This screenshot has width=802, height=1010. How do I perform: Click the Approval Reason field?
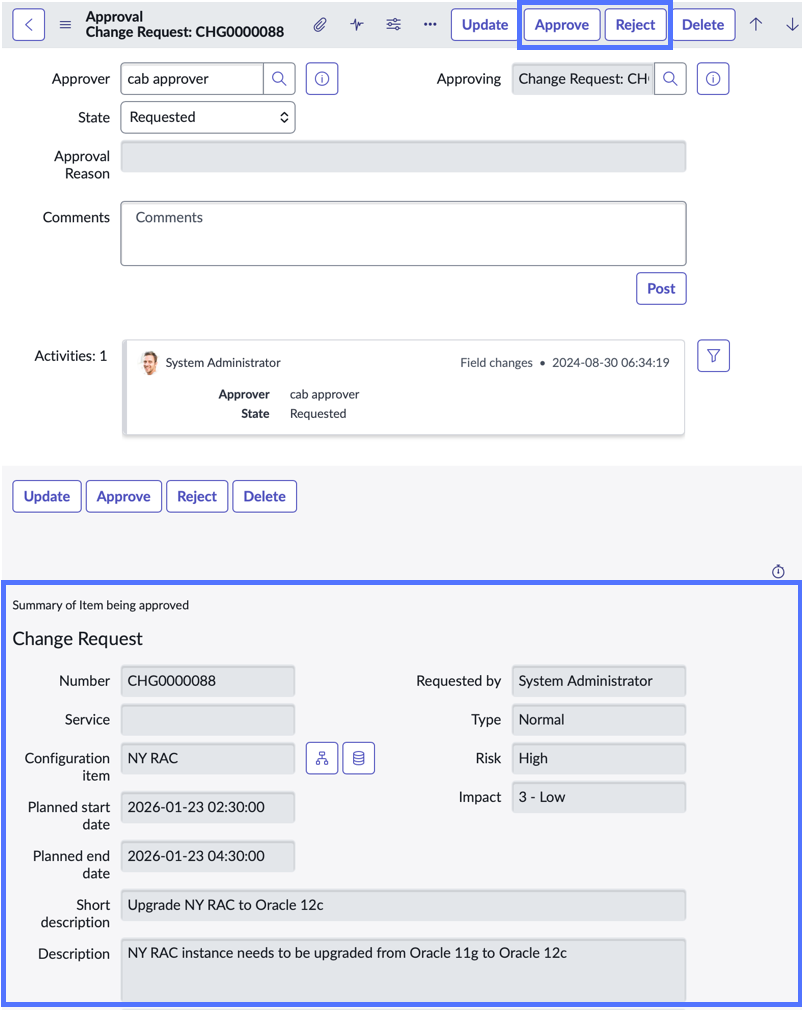click(403, 157)
